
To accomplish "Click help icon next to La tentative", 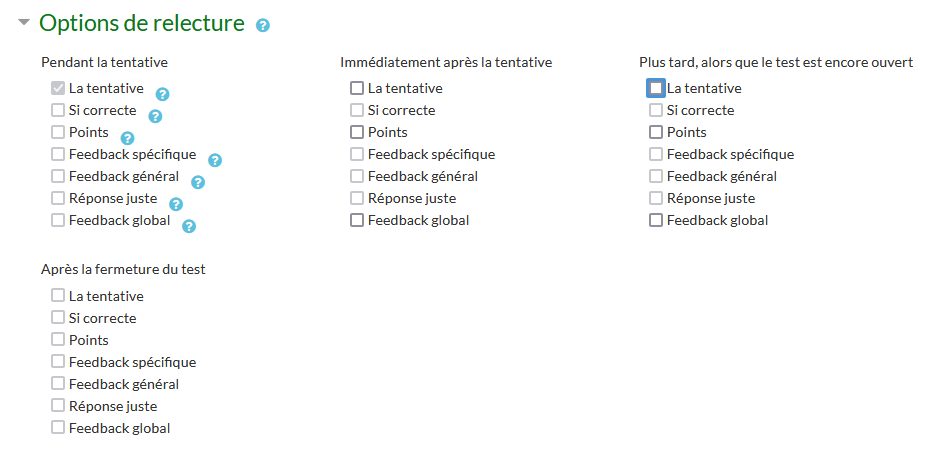I will coord(163,94).
